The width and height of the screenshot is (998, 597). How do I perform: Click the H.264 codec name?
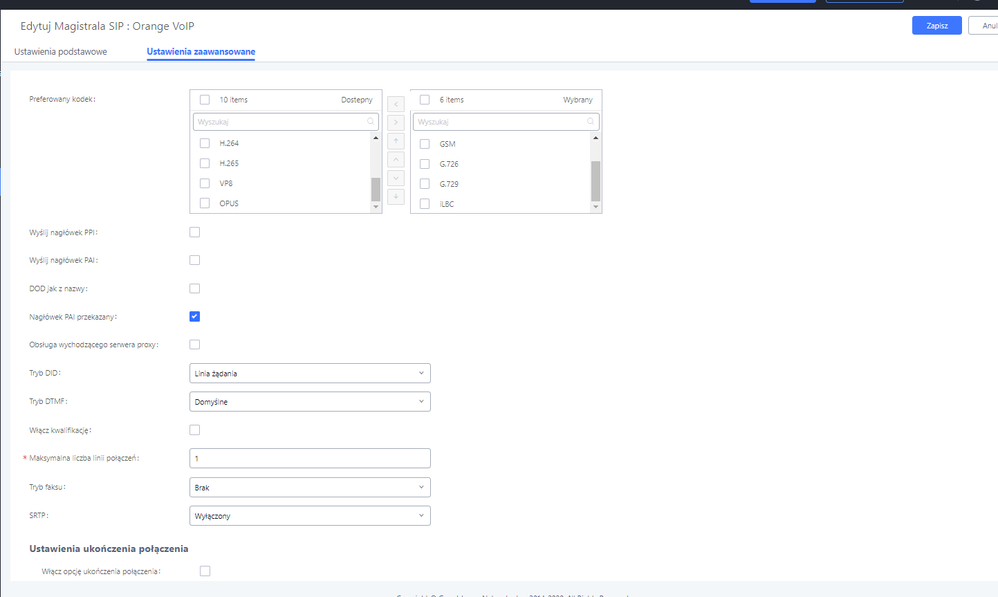click(x=229, y=143)
